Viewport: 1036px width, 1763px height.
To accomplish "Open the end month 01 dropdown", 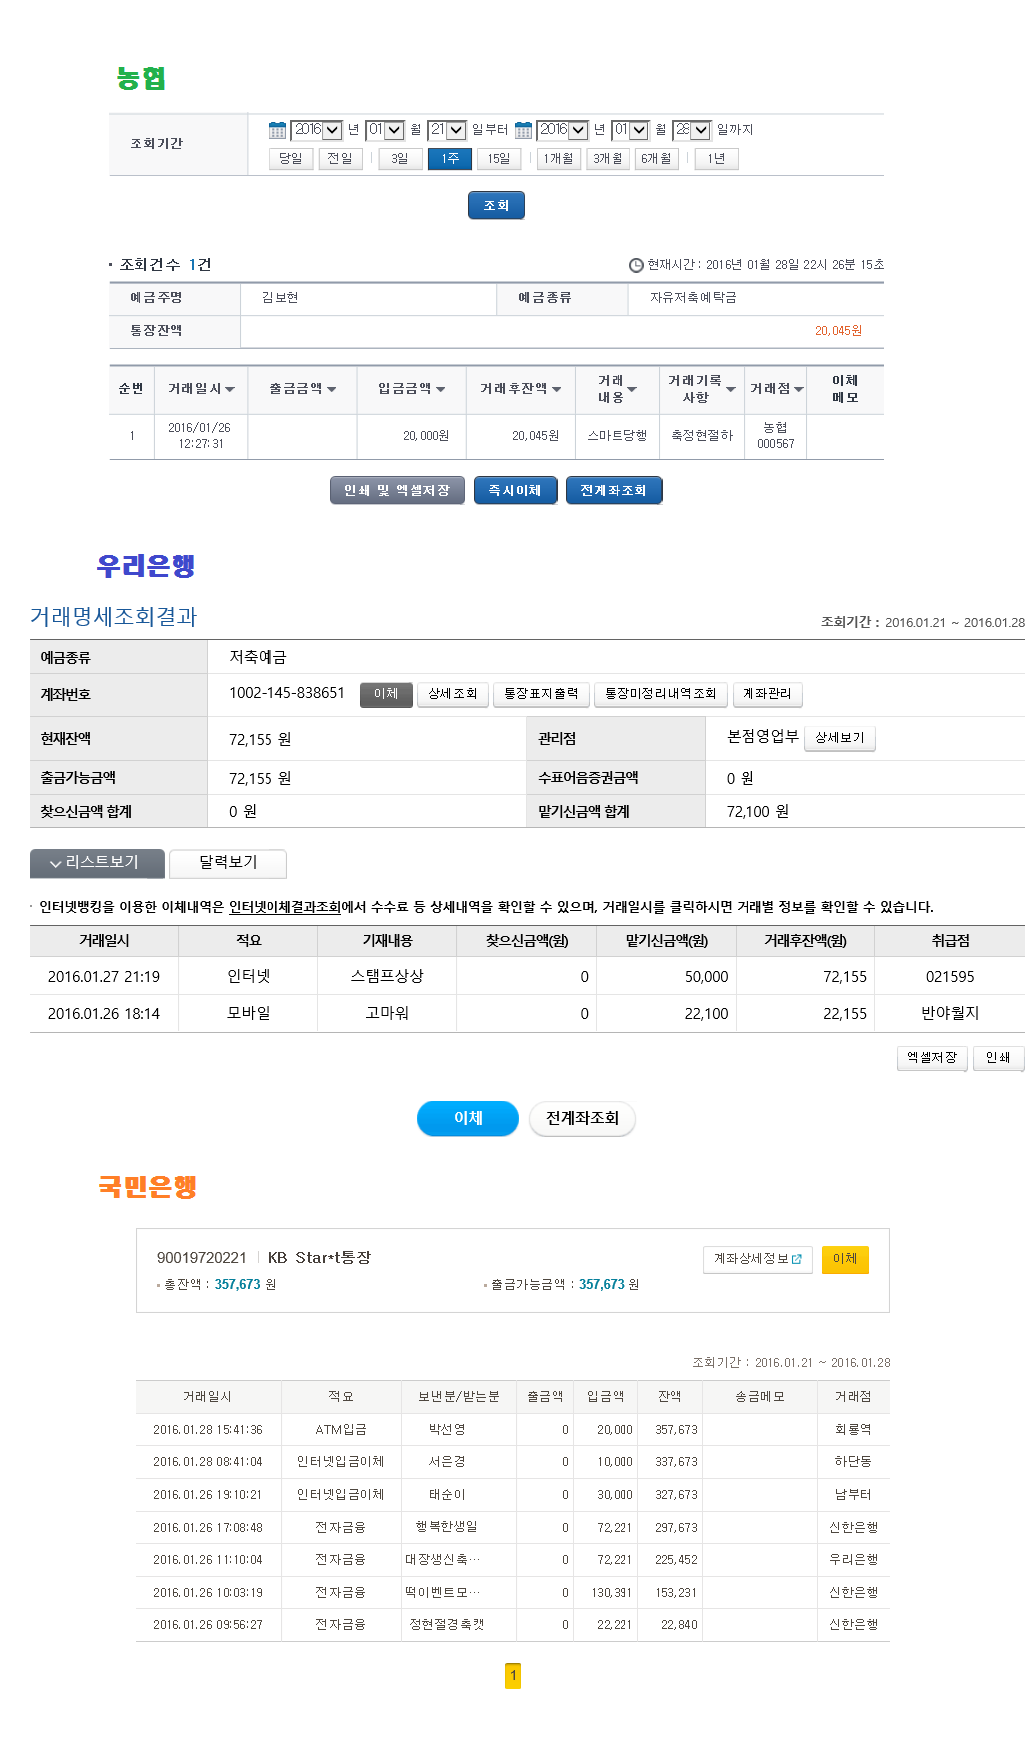I will (x=631, y=130).
